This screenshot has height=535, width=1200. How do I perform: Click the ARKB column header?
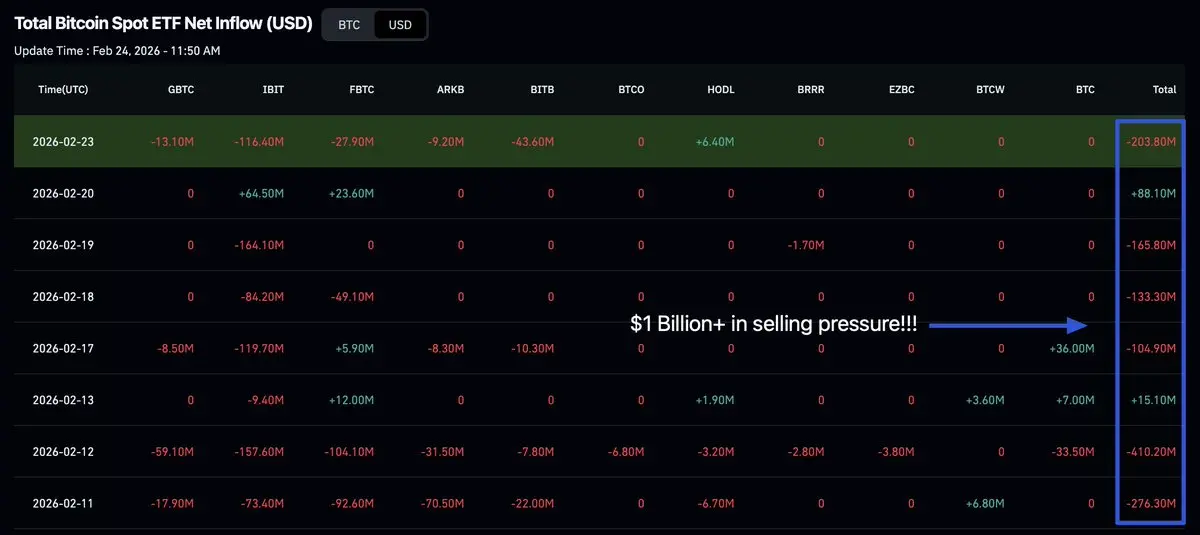tap(450, 90)
